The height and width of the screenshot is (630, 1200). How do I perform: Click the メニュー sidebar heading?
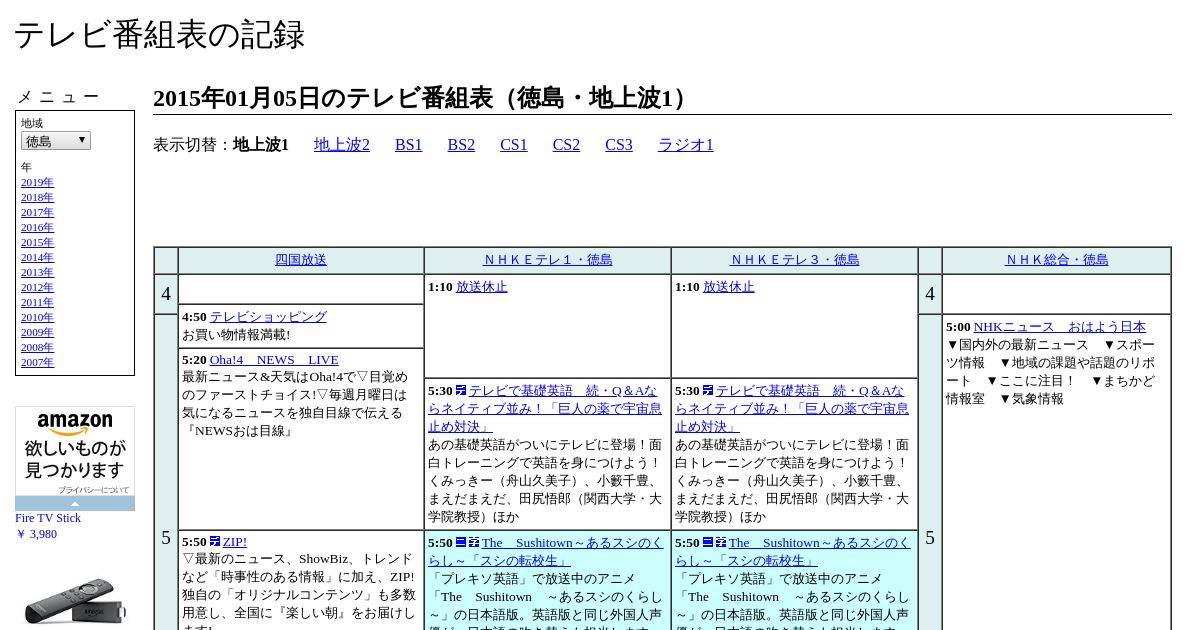click(58, 97)
